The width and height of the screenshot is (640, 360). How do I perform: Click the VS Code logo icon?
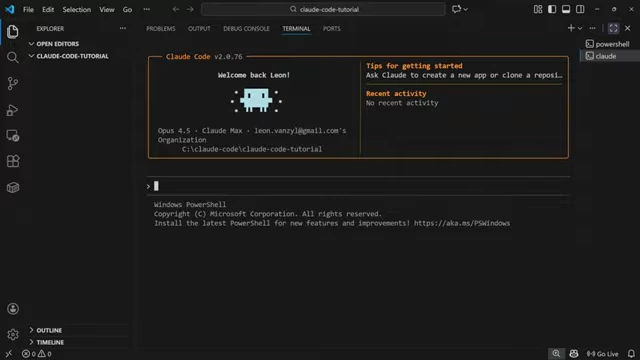(9, 9)
